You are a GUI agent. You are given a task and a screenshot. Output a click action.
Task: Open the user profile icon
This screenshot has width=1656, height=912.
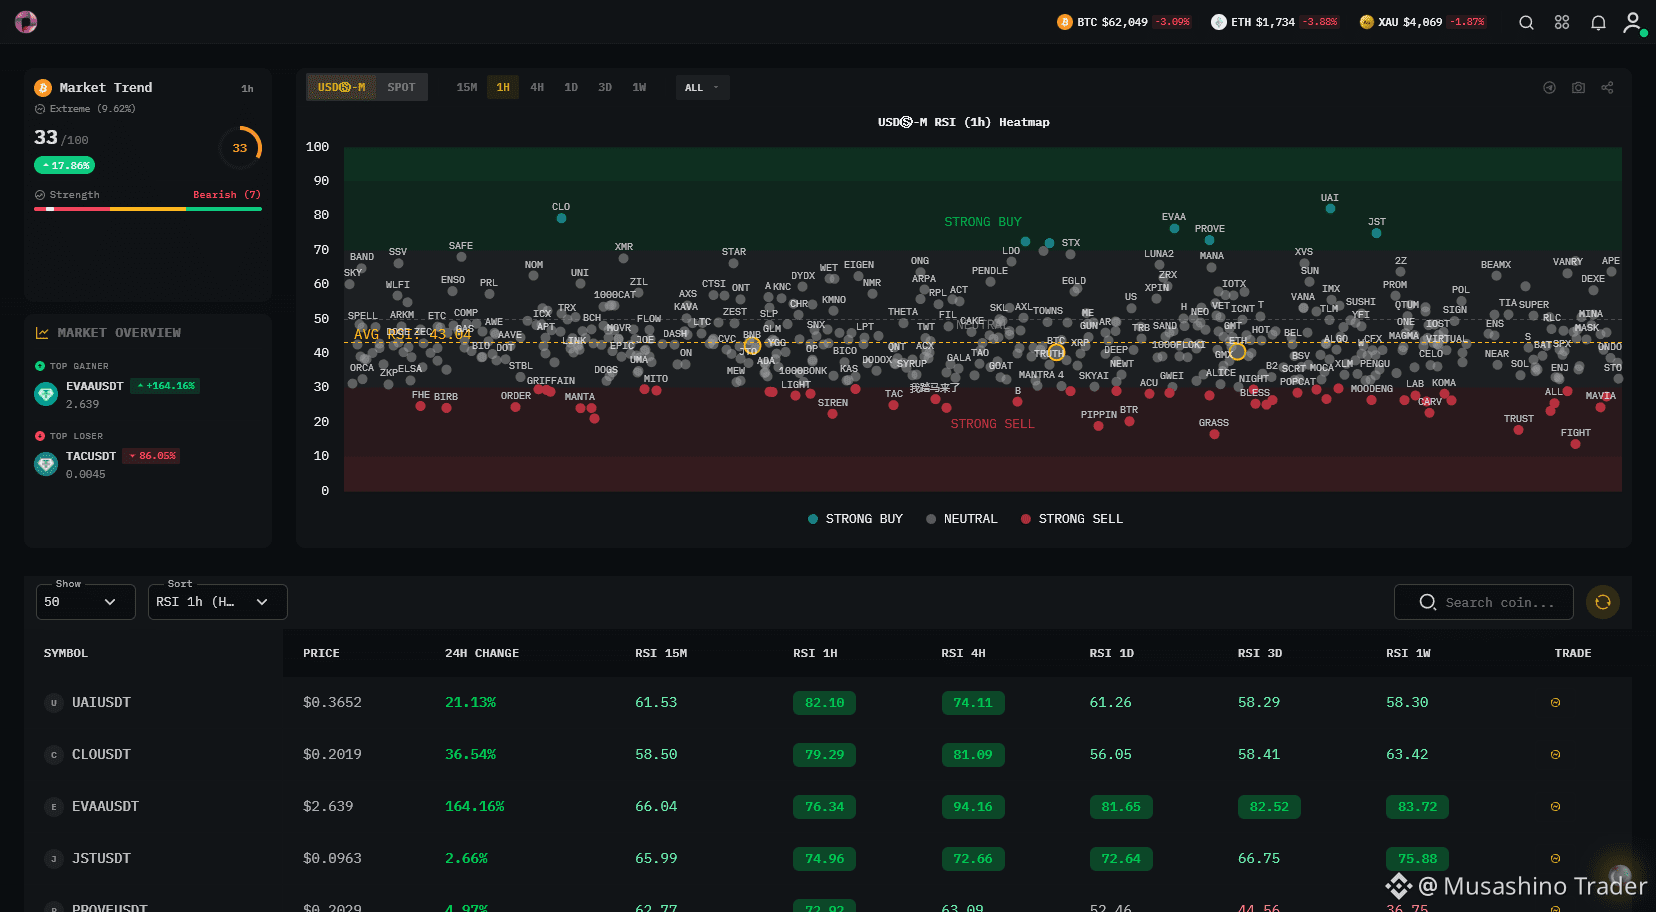[1634, 22]
